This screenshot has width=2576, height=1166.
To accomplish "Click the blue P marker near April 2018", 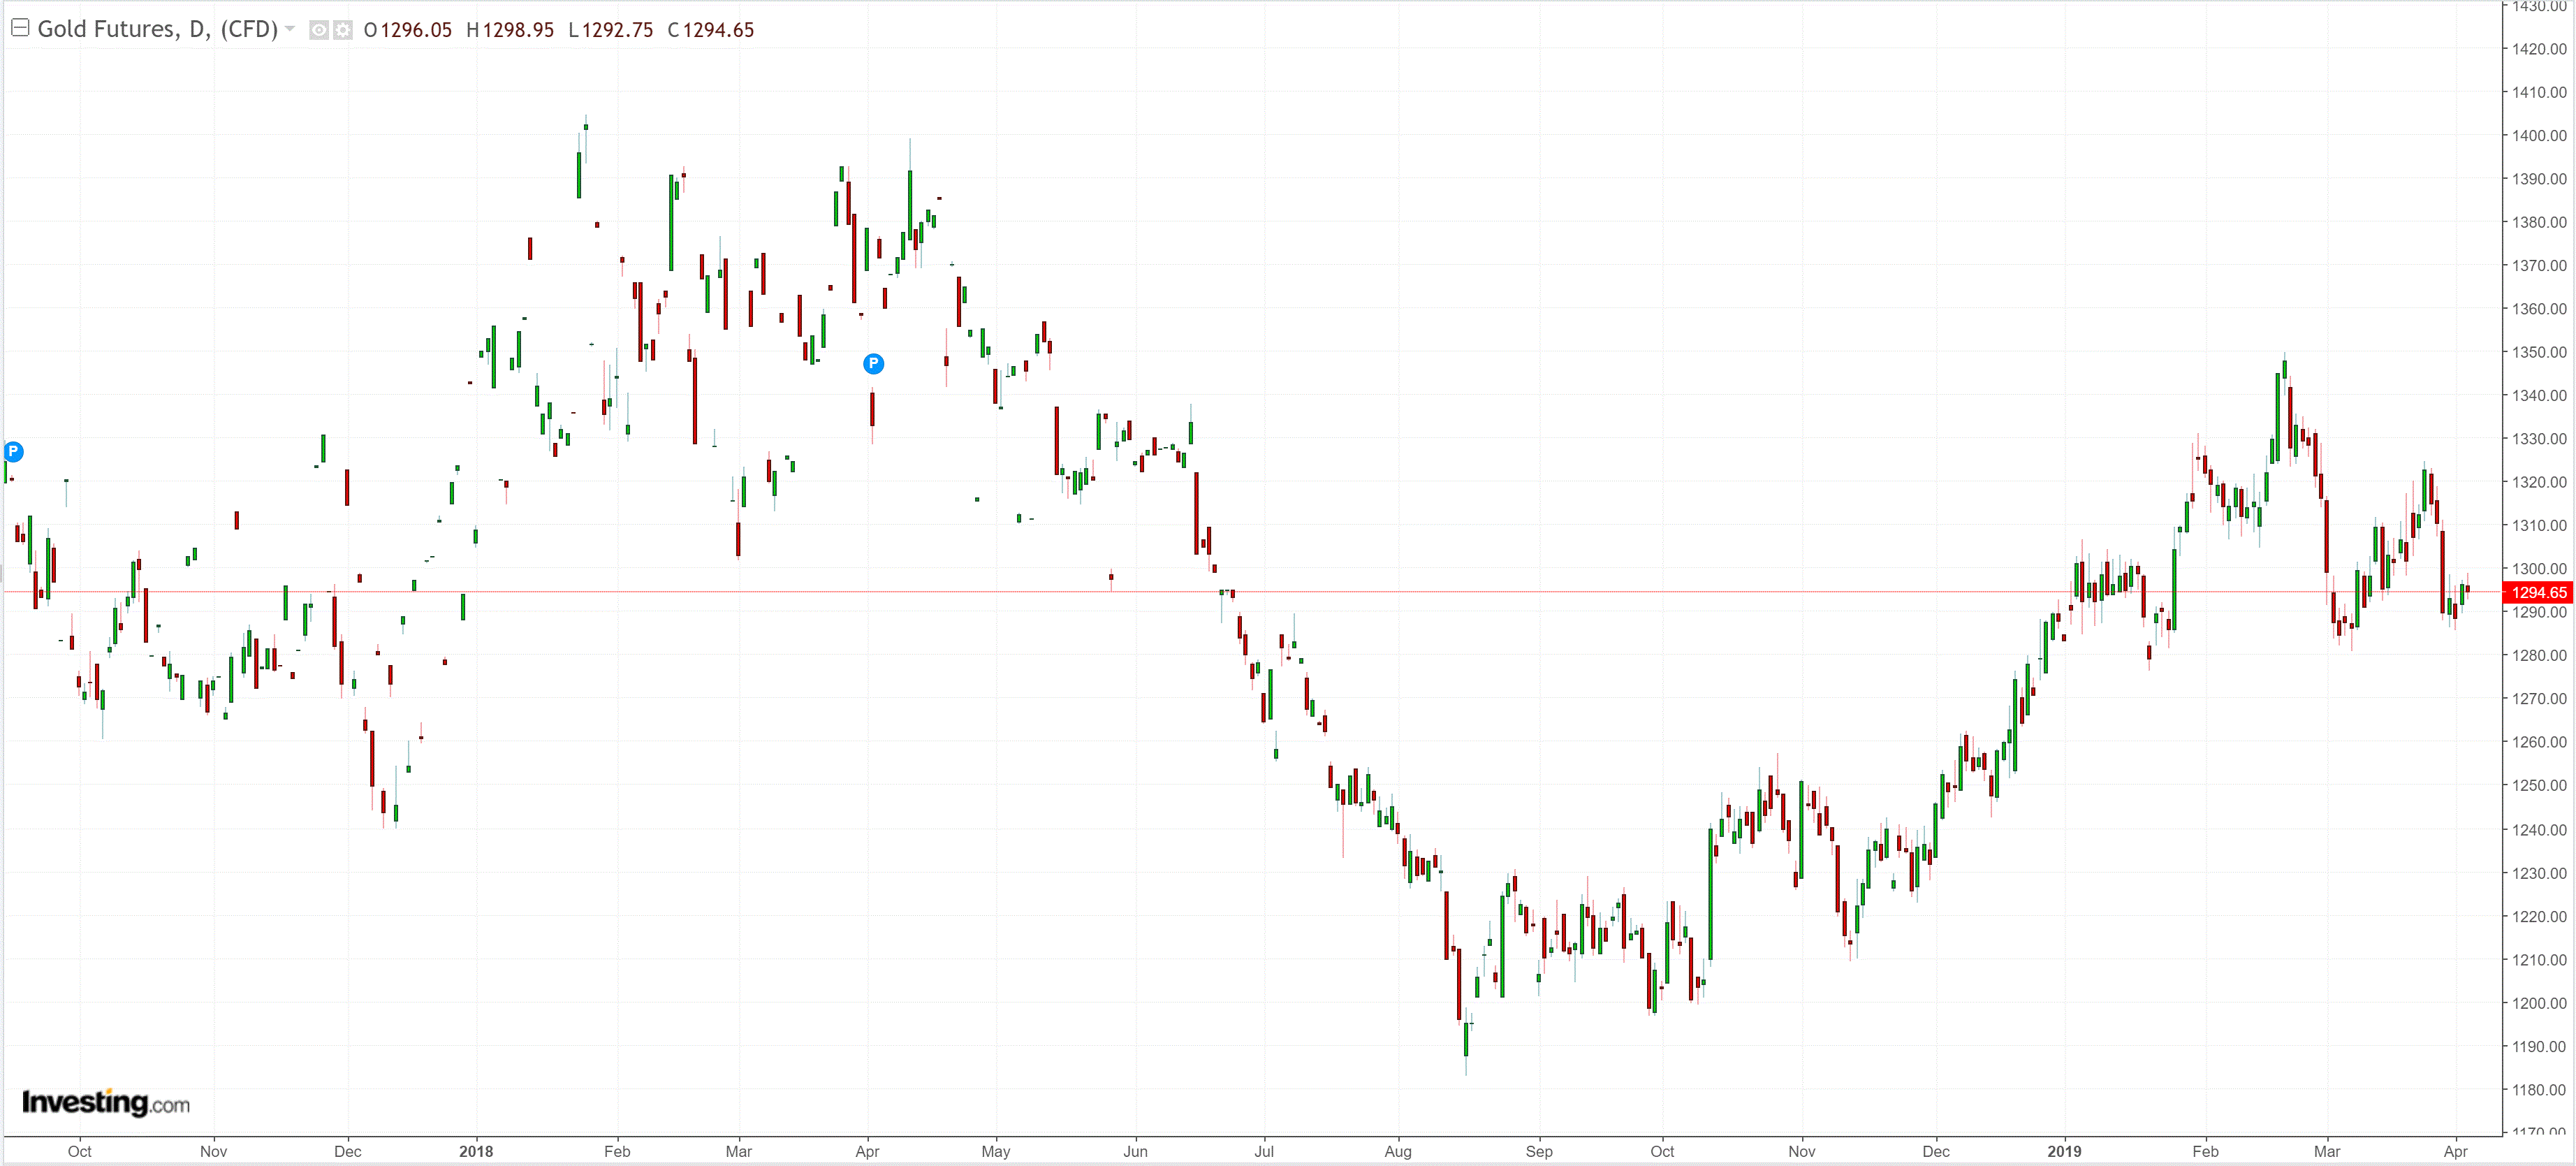I will (873, 364).
